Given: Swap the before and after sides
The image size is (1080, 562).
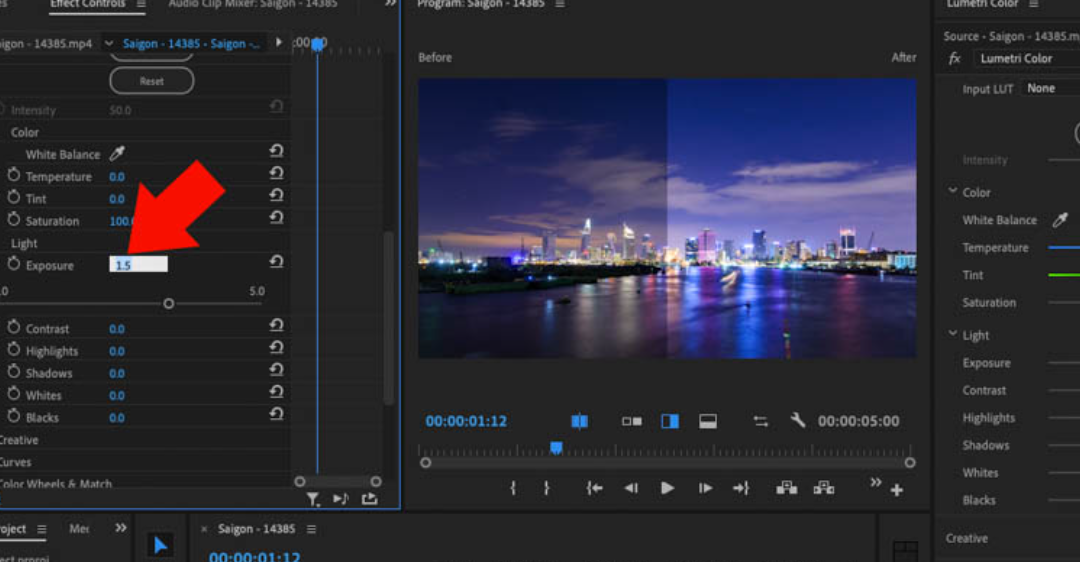Looking at the screenshot, I should click(760, 421).
